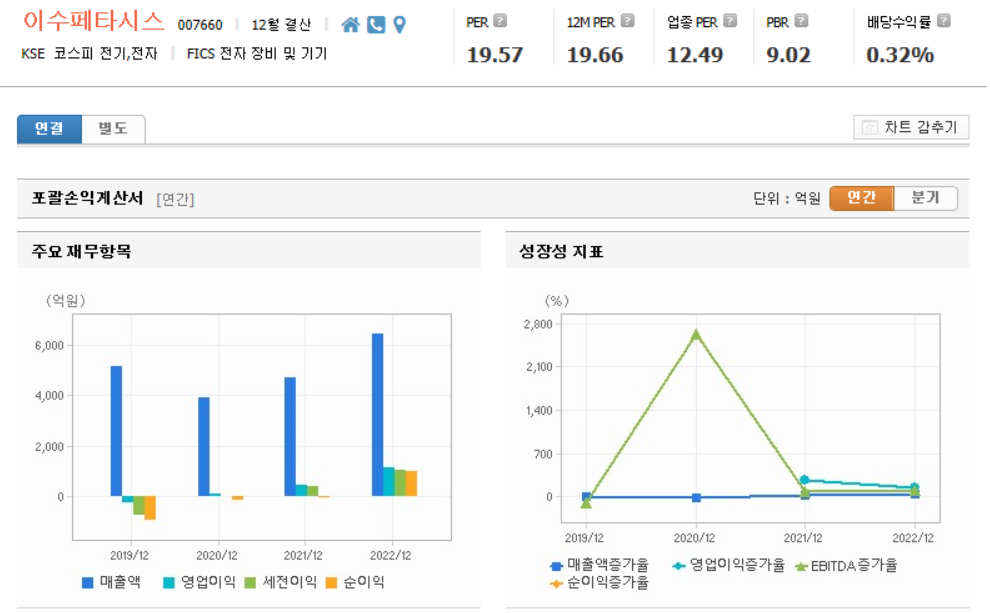Switch to the 분기 view tab

tap(926, 198)
